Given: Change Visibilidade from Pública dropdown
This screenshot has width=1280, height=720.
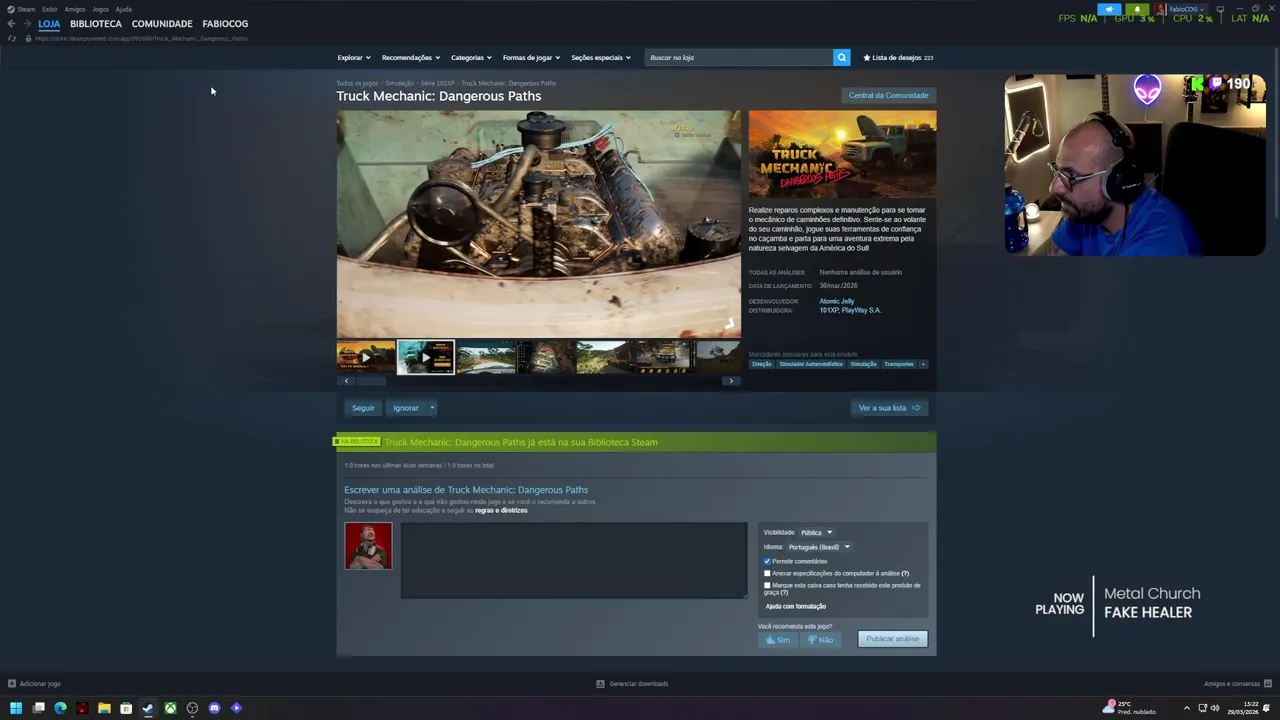Looking at the screenshot, I should tap(816, 533).
